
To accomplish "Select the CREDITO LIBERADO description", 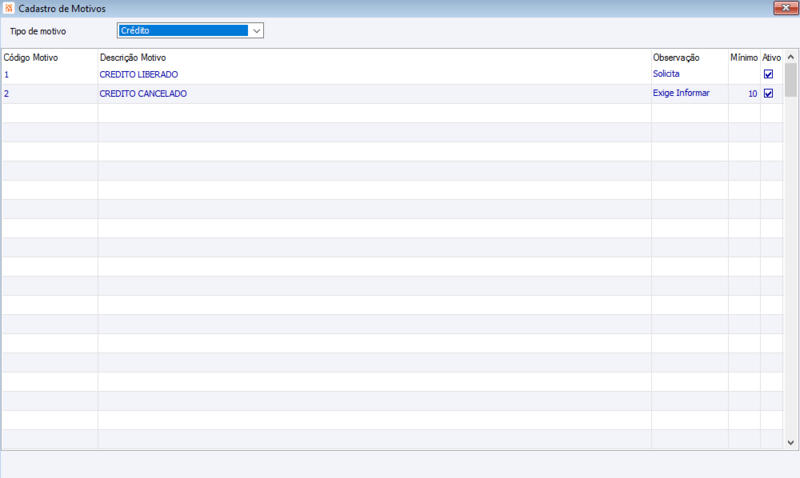I will tap(139, 74).
